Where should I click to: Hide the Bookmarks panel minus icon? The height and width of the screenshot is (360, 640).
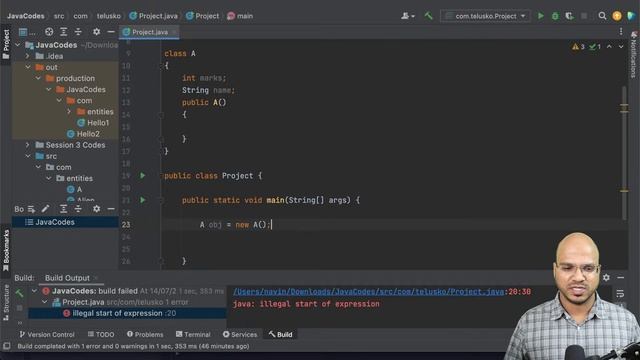(x=111, y=209)
